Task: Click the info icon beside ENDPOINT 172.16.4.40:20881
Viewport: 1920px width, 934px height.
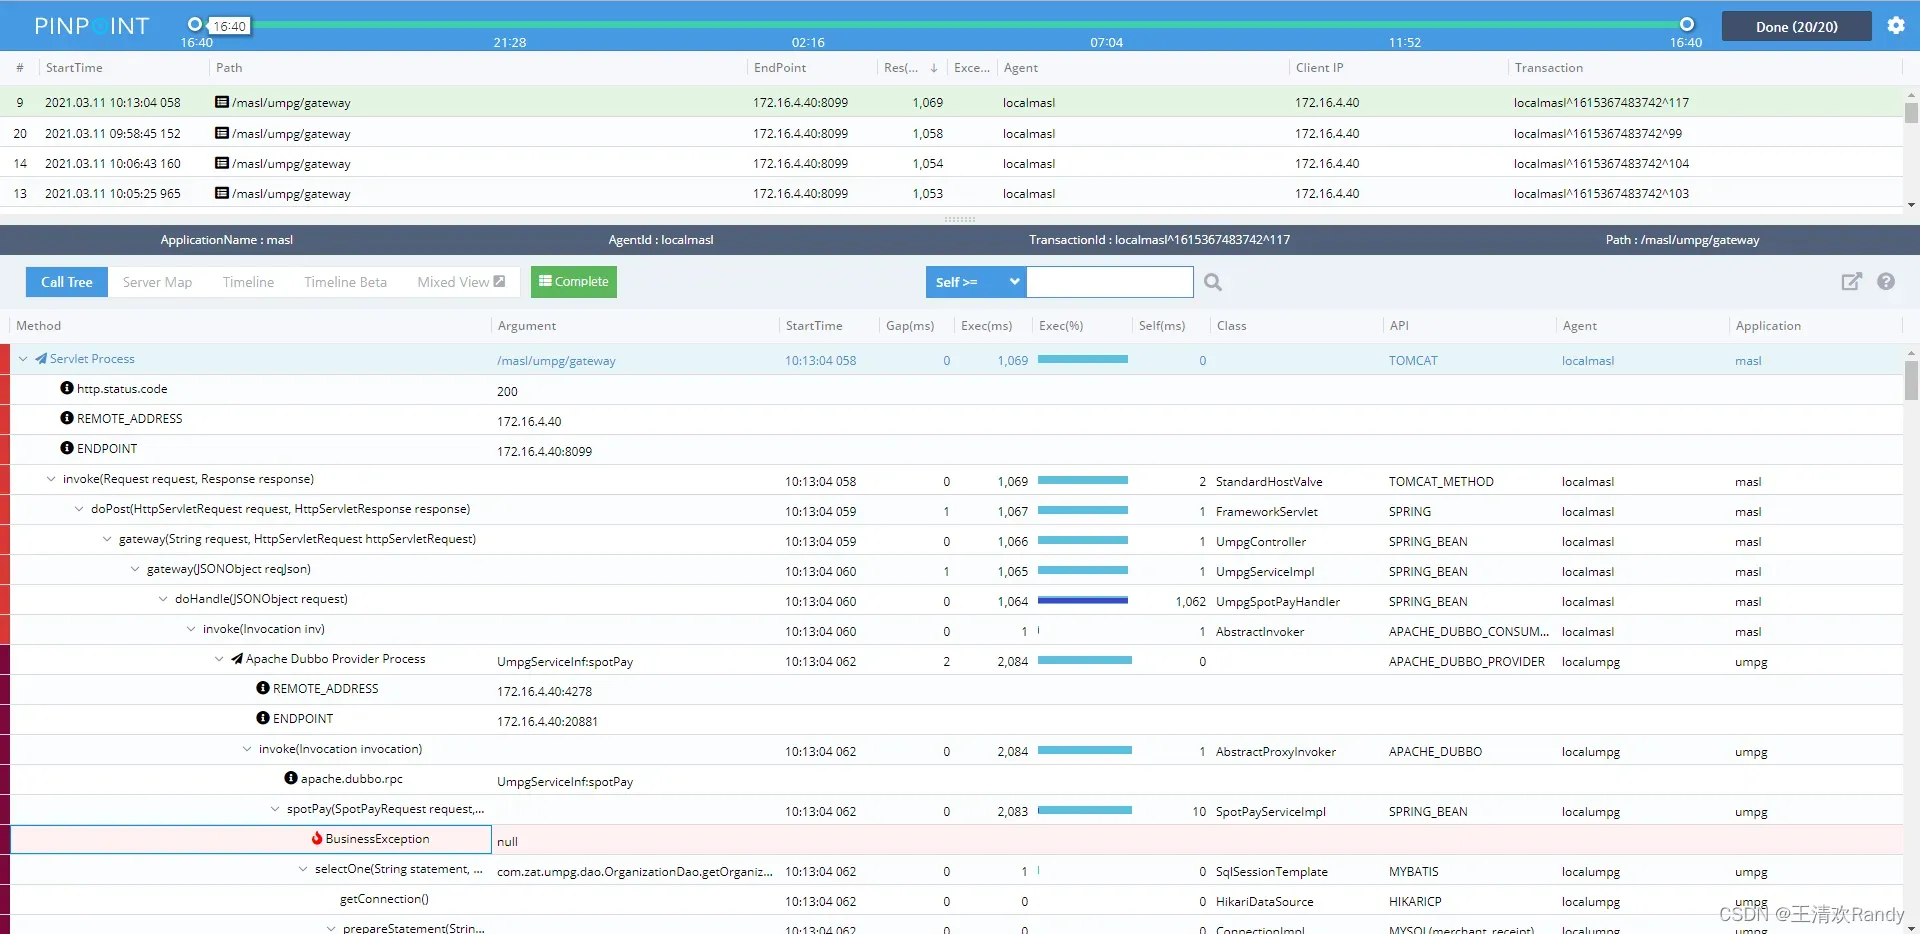Action: (263, 718)
